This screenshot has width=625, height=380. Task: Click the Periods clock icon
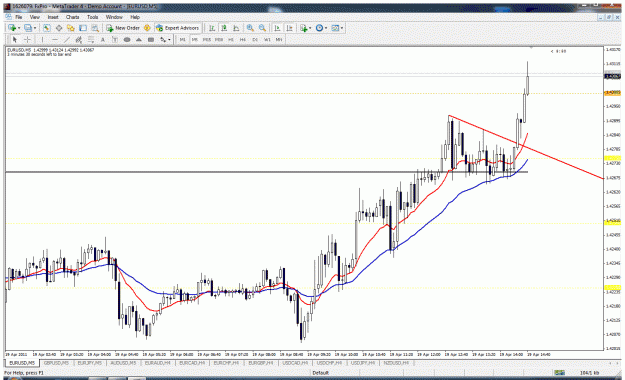point(319,28)
